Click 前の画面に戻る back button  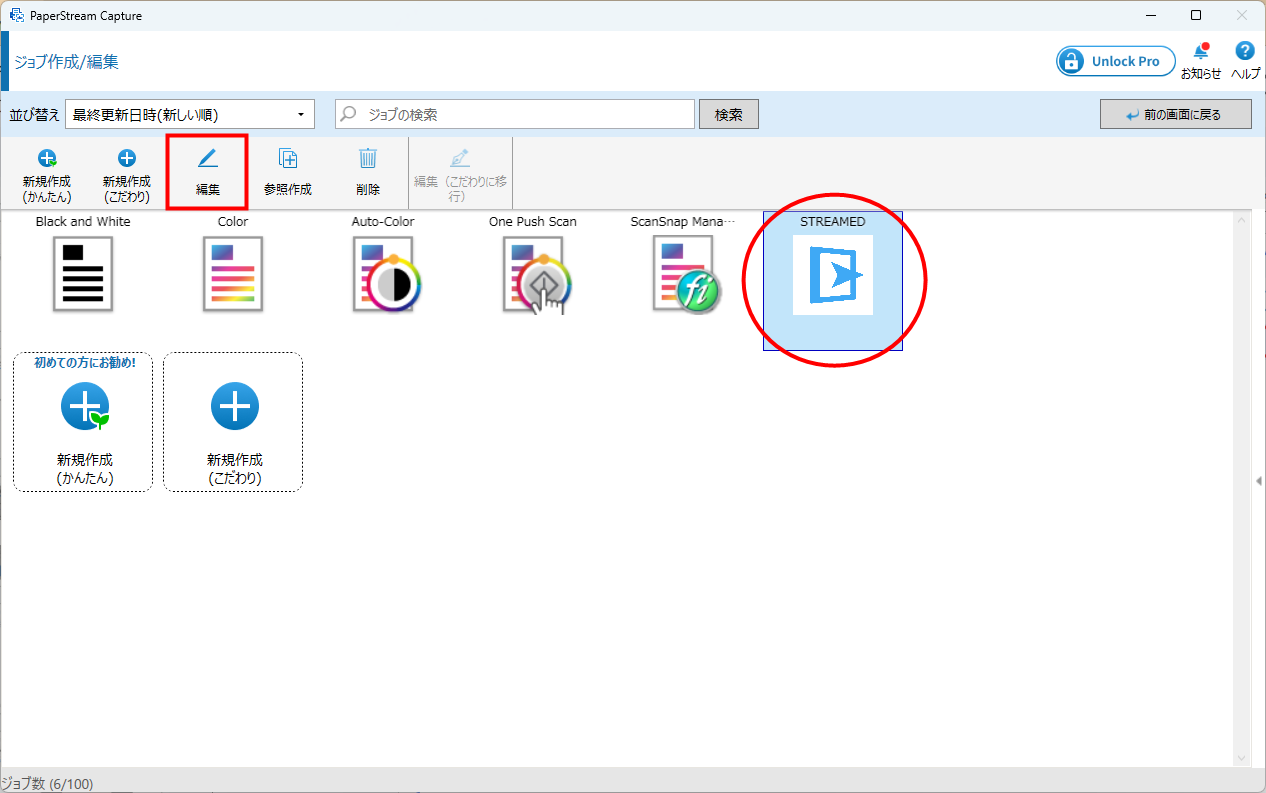(x=1175, y=115)
